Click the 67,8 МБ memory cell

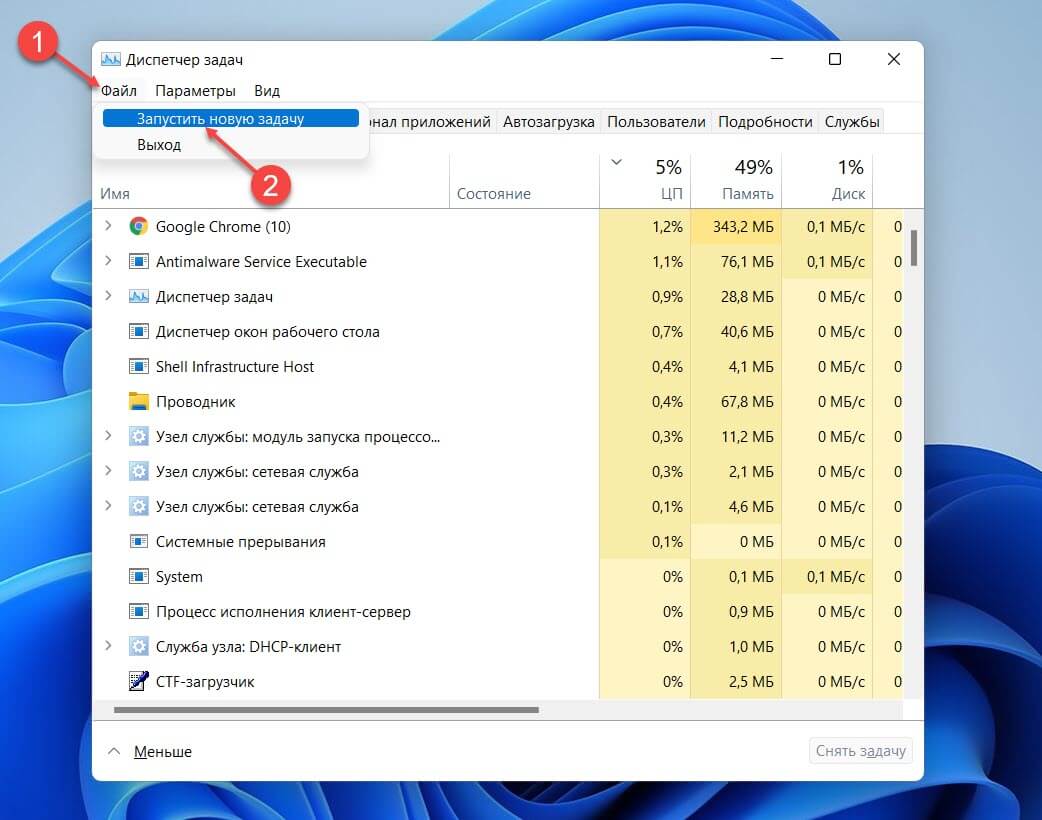point(736,401)
